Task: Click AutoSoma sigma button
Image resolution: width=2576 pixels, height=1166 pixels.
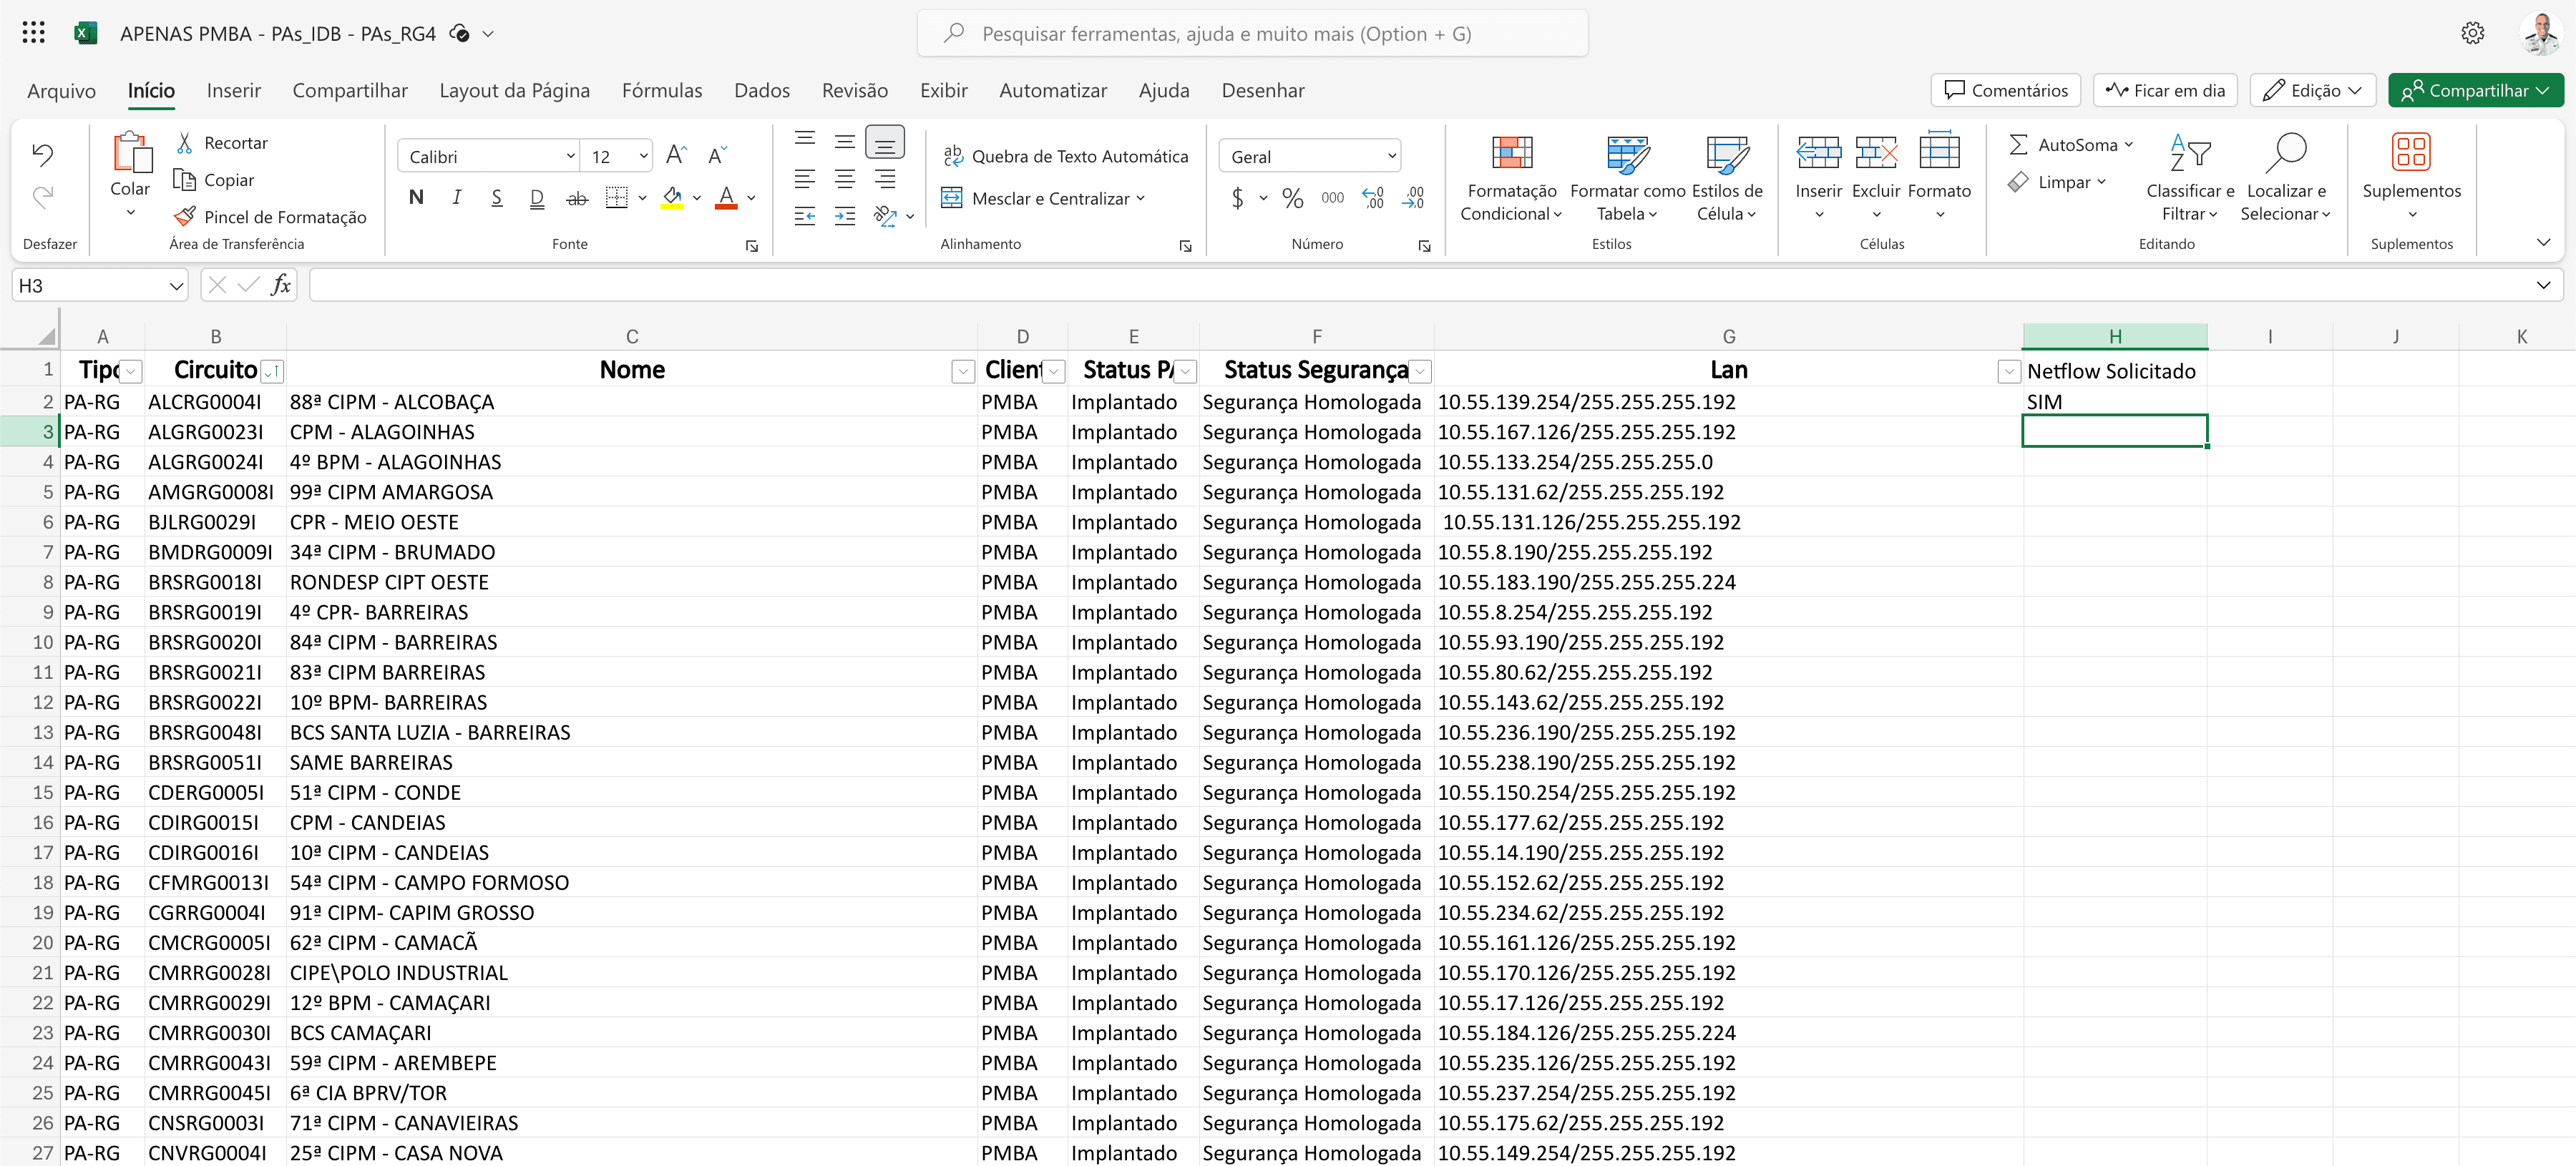Action: (2069, 145)
